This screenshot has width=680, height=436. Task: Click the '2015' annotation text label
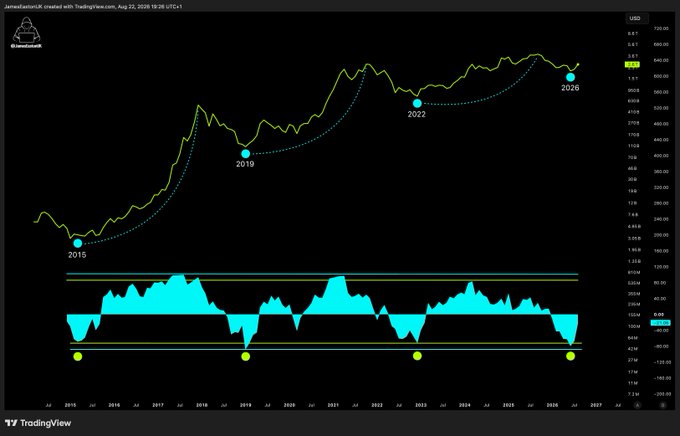click(77, 255)
